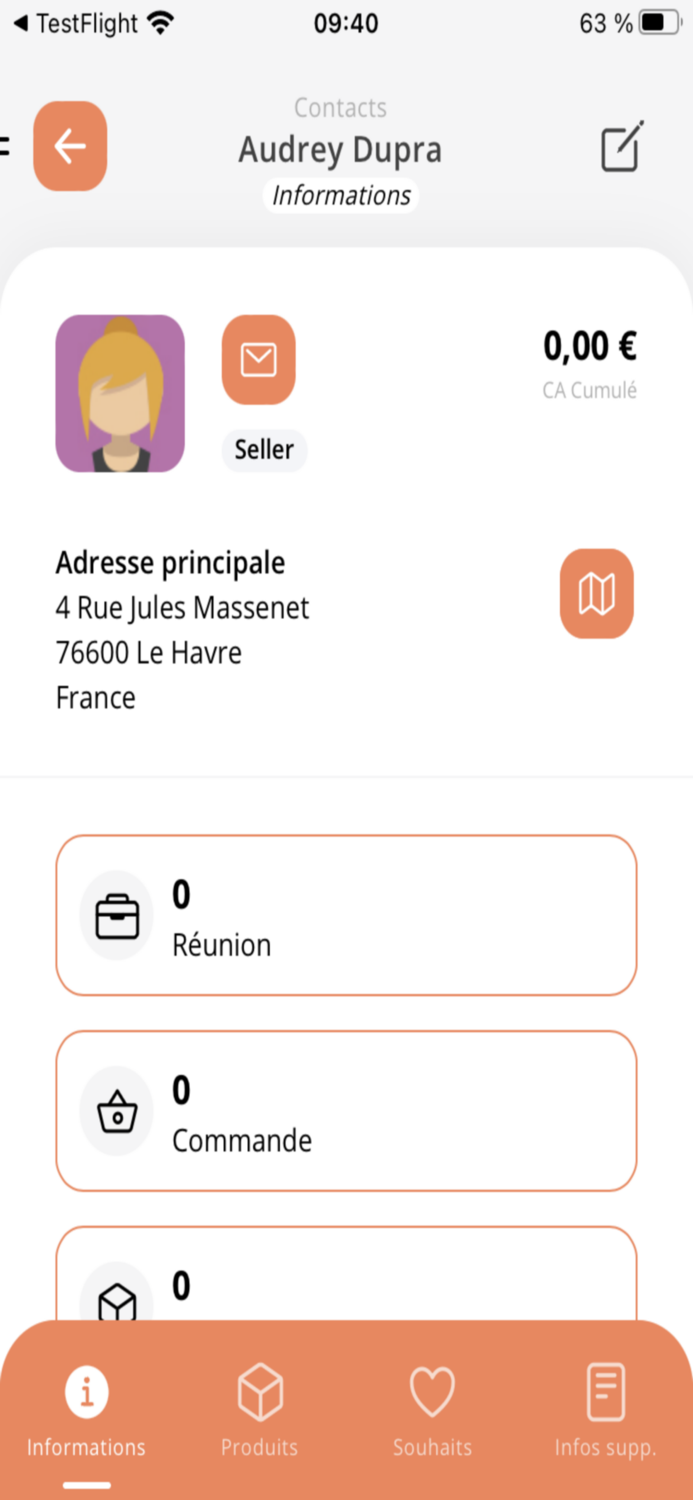Open the Souhaits tab
This screenshot has width=693, height=1500.
[x=432, y=1408]
